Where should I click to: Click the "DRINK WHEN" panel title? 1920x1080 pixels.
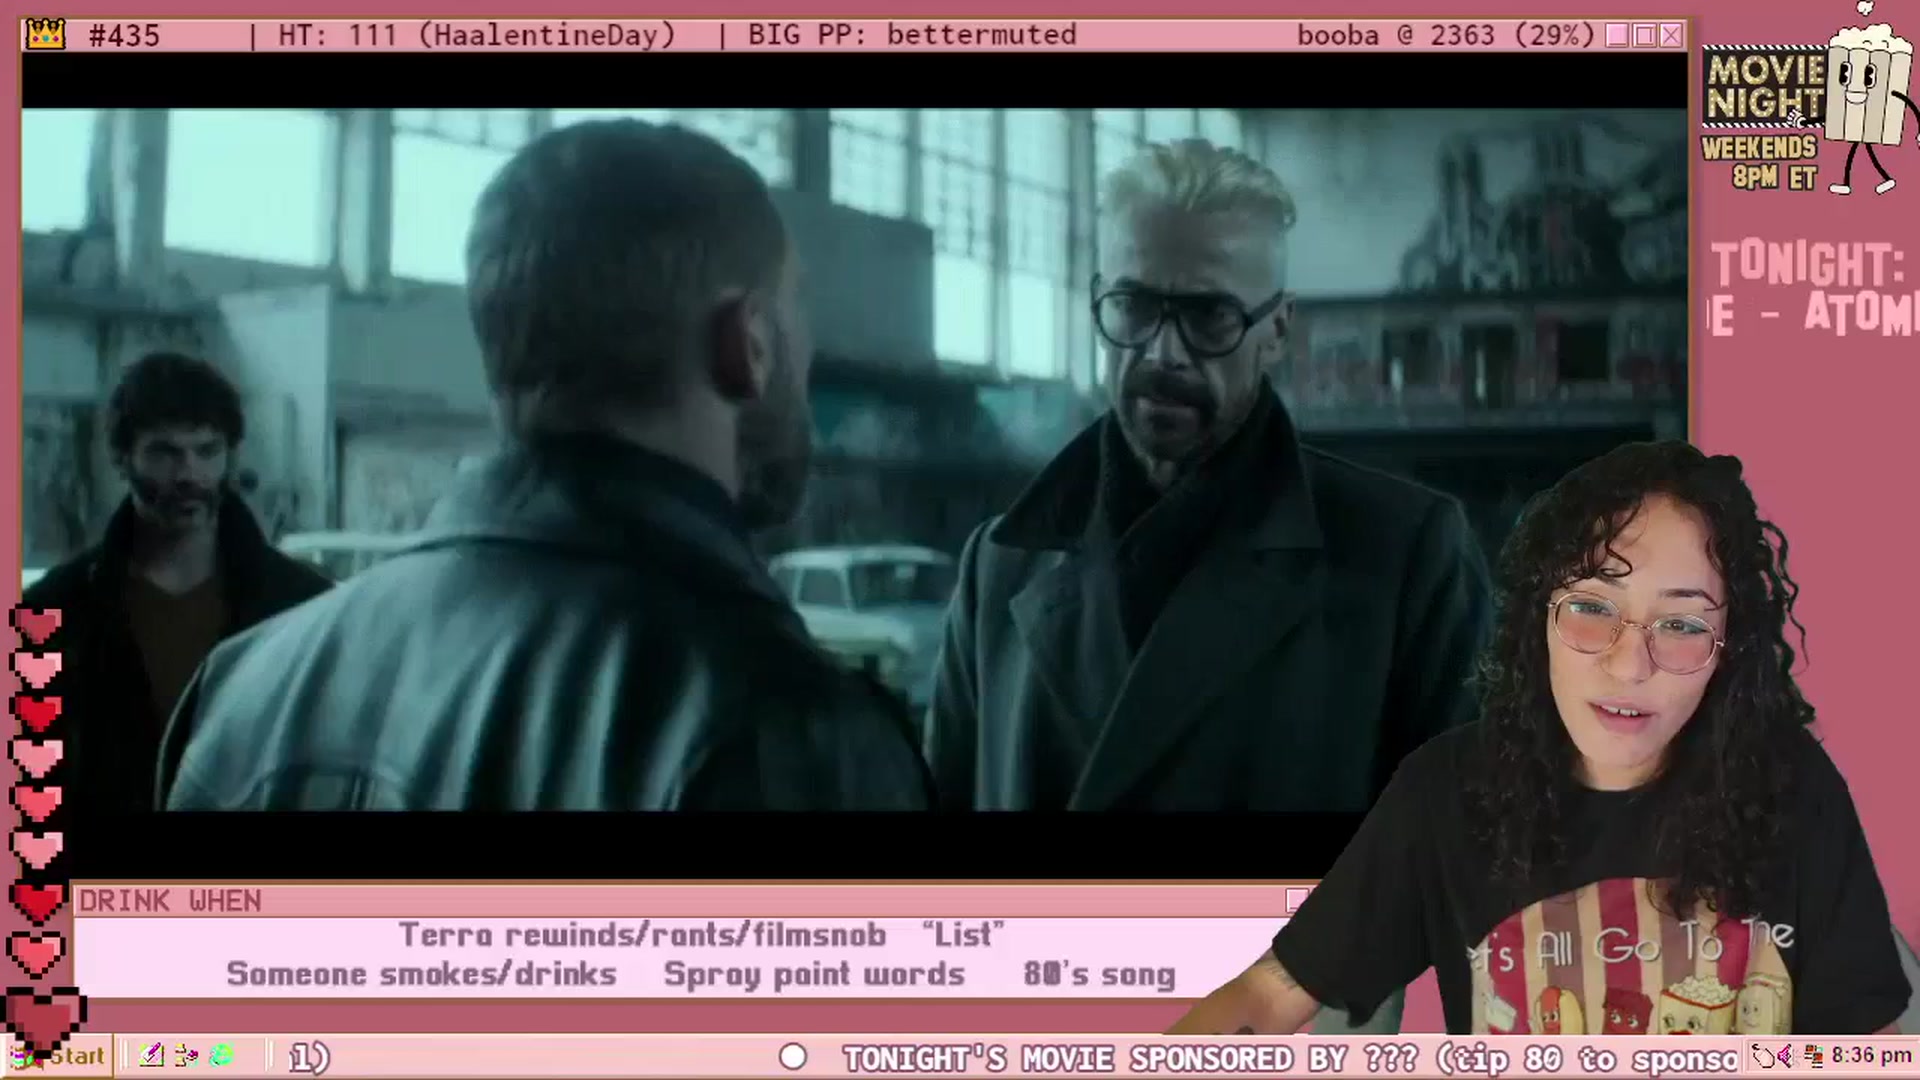tap(170, 901)
